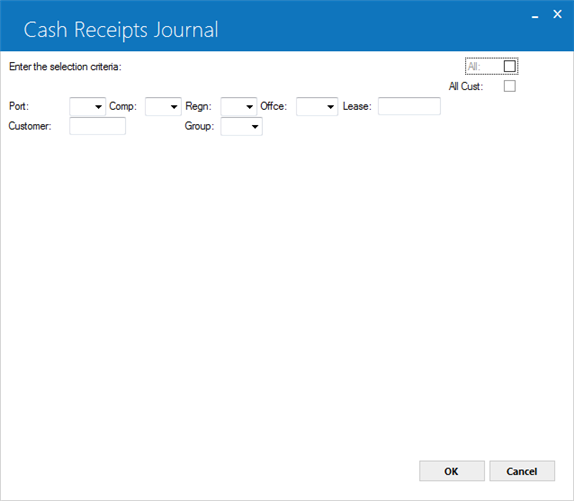Open the Port dropdown

point(87,106)
